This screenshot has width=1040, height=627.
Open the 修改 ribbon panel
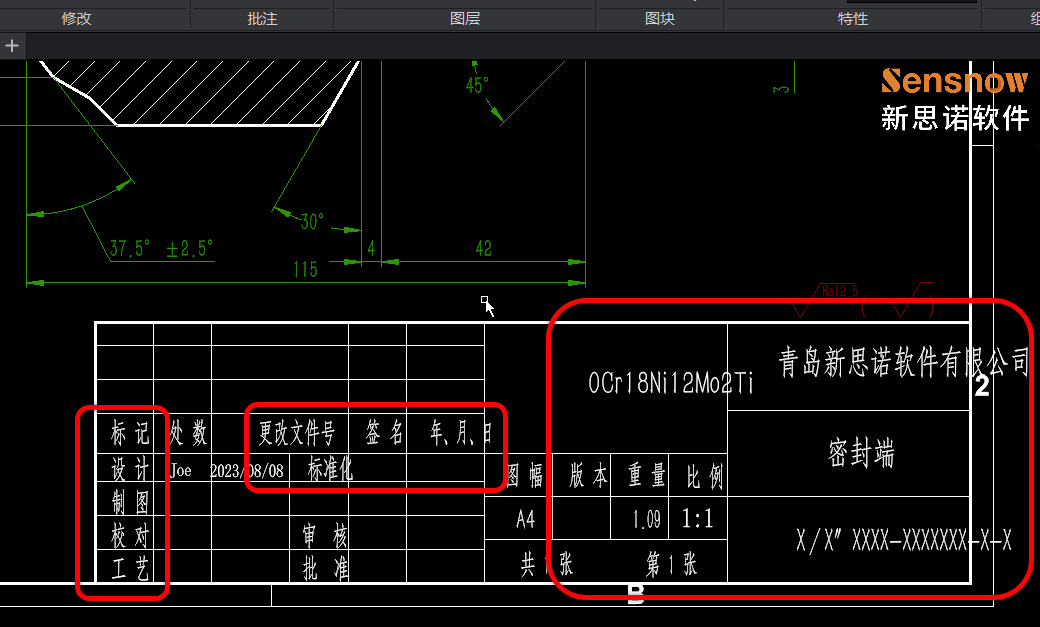[x=76, y=19]
